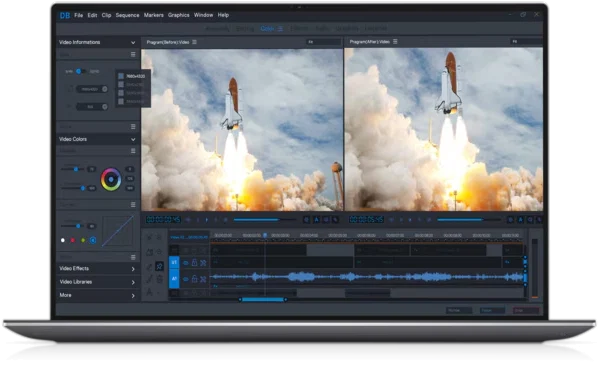Select the green channel dot
The height and width of the screenshot is (367, 599).
point(83,240)
